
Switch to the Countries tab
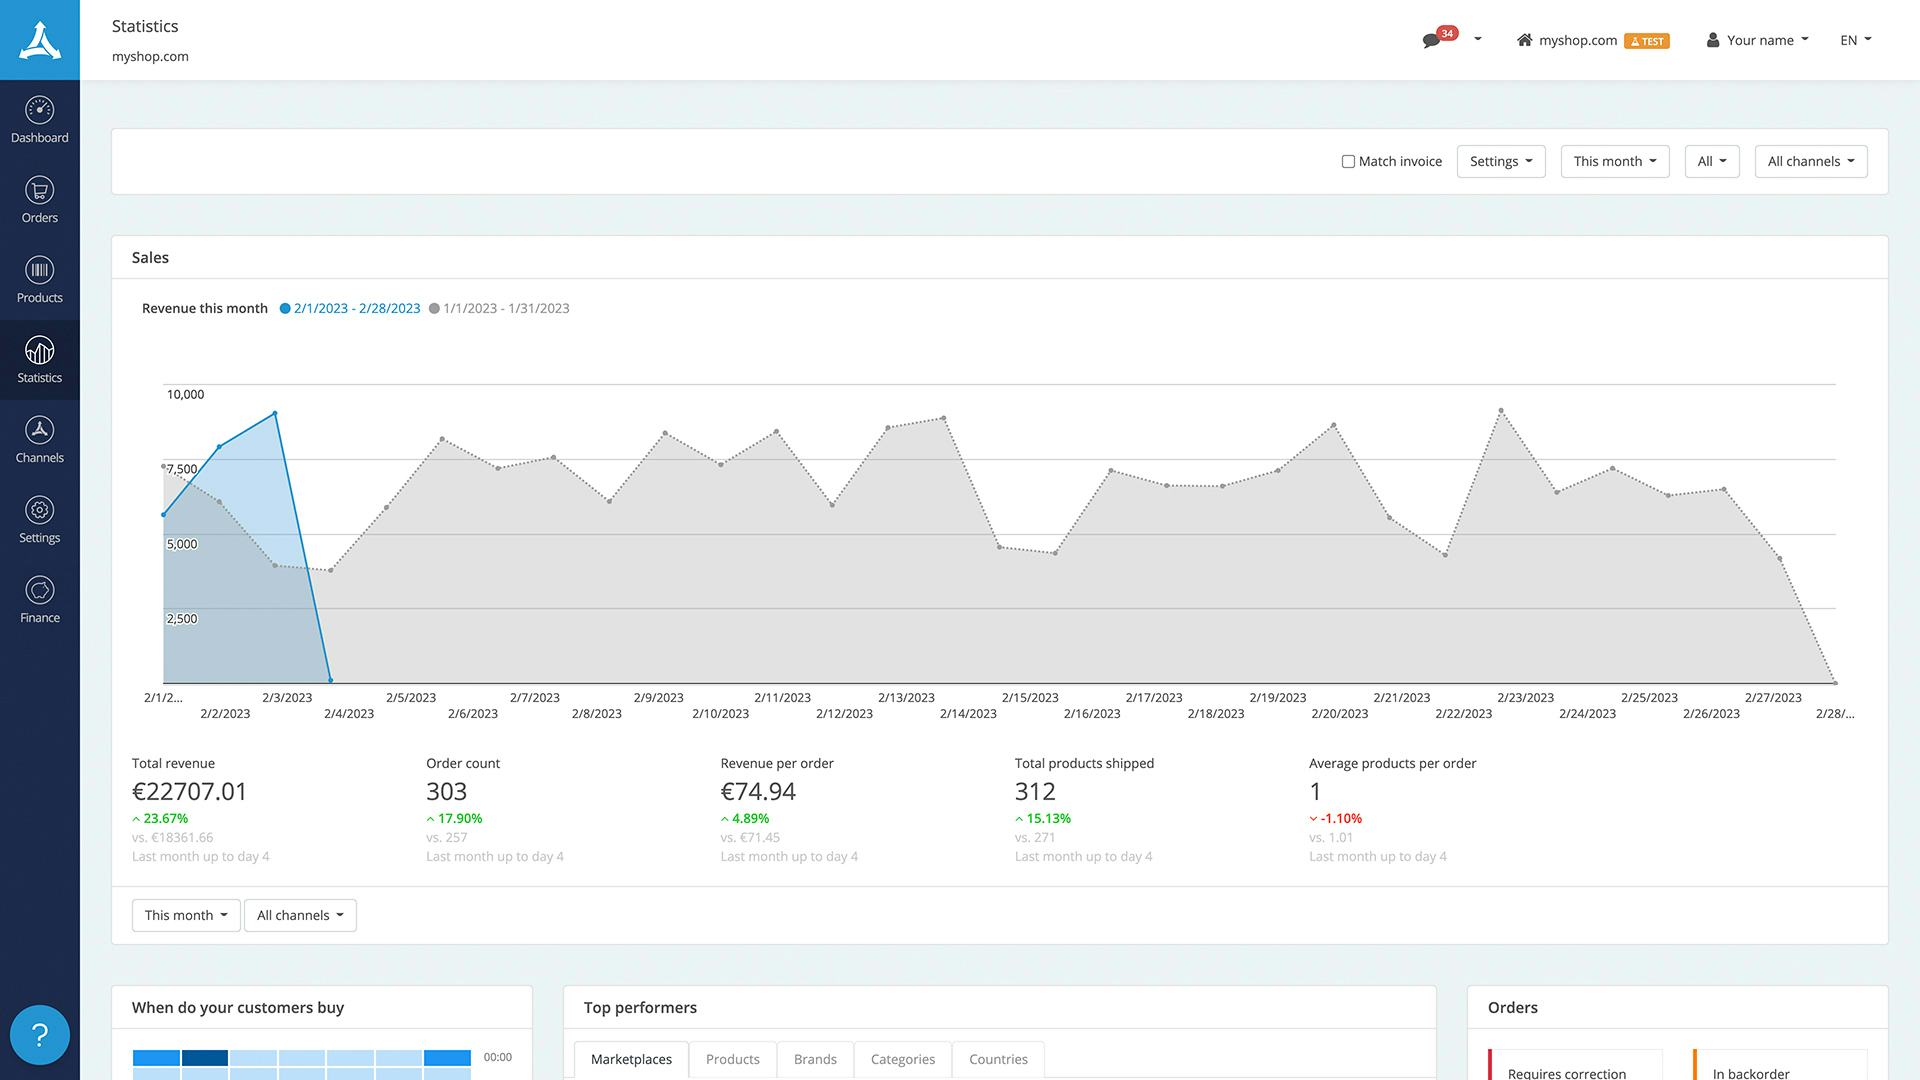pos(997,1060)
